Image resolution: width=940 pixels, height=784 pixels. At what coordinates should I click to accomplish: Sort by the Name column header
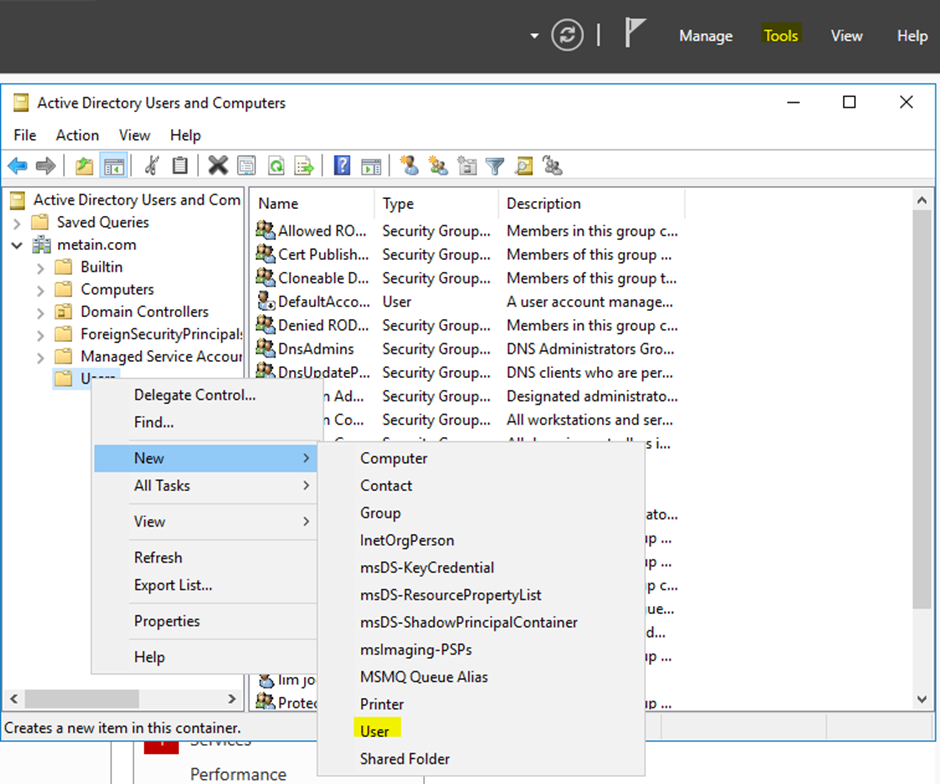click(312, 204)
